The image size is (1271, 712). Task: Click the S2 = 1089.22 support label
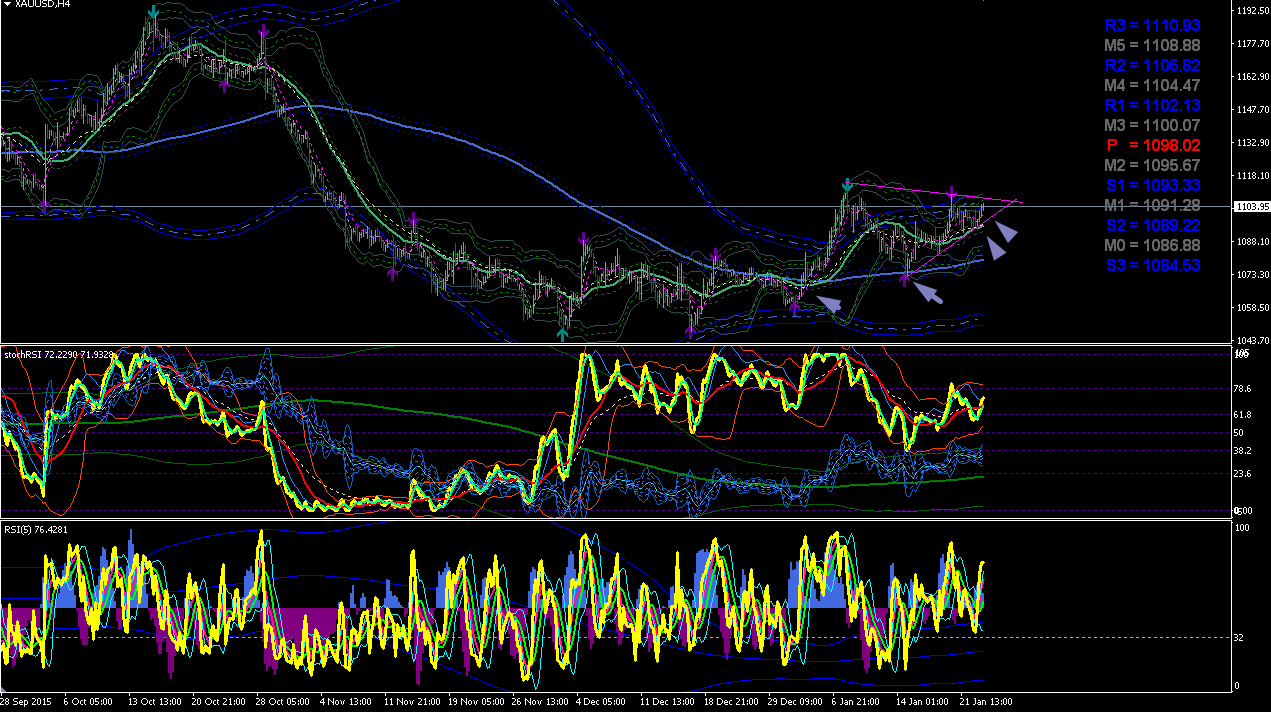[1152, 225]
